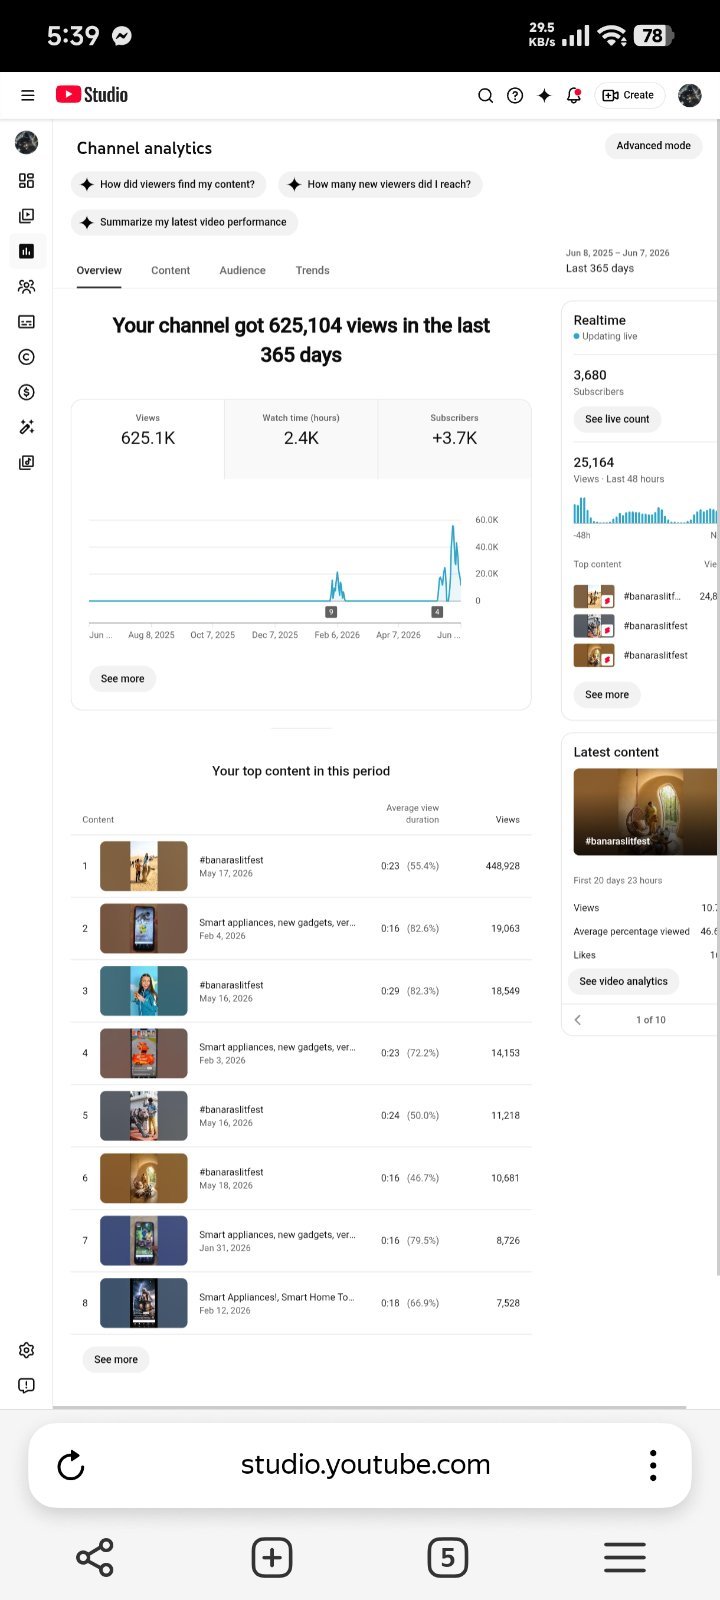The width and height of the screenshot is (720, 1600).
Task: Click the chart marker labeled 9
Action: (x=331, y=611)
